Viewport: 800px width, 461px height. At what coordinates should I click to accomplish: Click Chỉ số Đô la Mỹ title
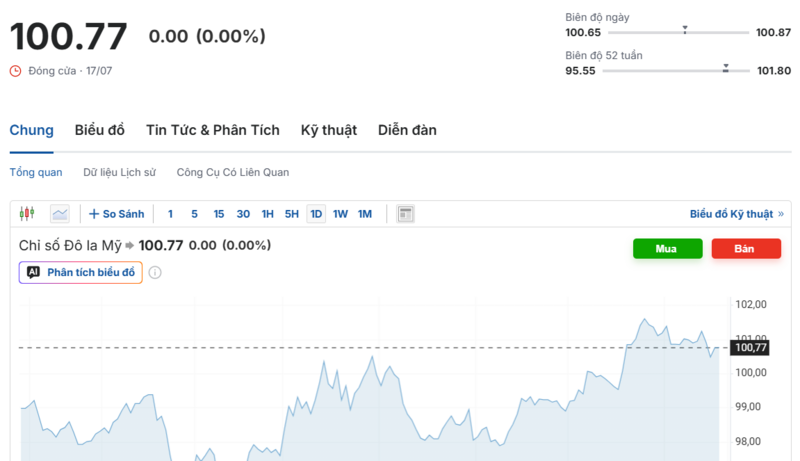tap(70, 246)
